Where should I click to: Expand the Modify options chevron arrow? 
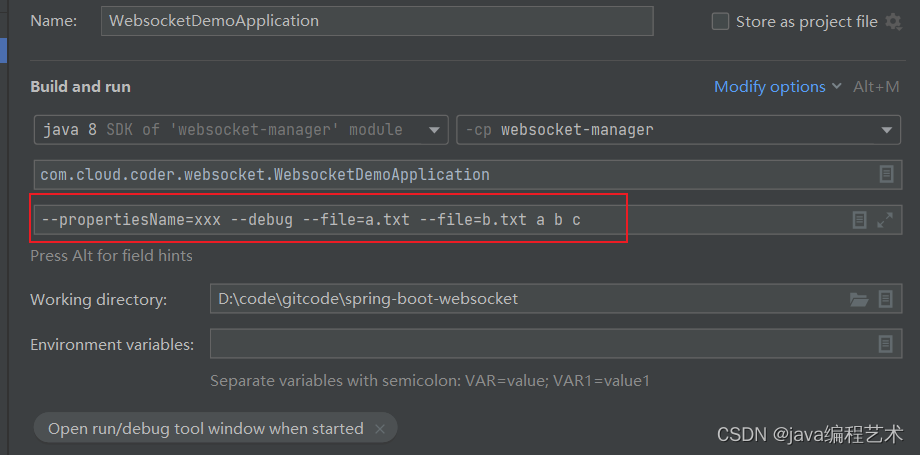pos(836,87)
